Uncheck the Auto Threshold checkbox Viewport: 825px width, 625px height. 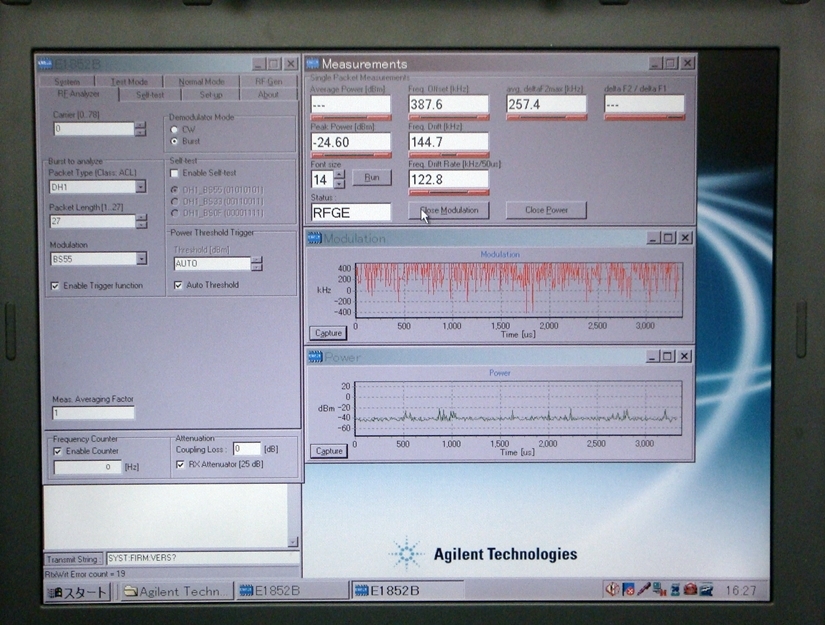click(x=178, y=285)
